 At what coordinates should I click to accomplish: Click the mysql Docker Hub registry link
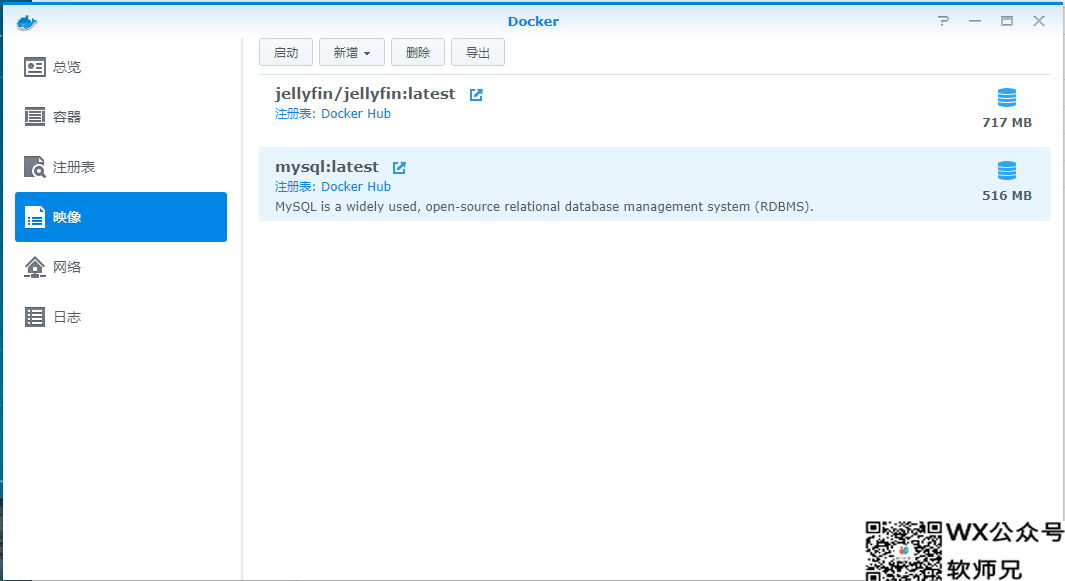point(356,186)
